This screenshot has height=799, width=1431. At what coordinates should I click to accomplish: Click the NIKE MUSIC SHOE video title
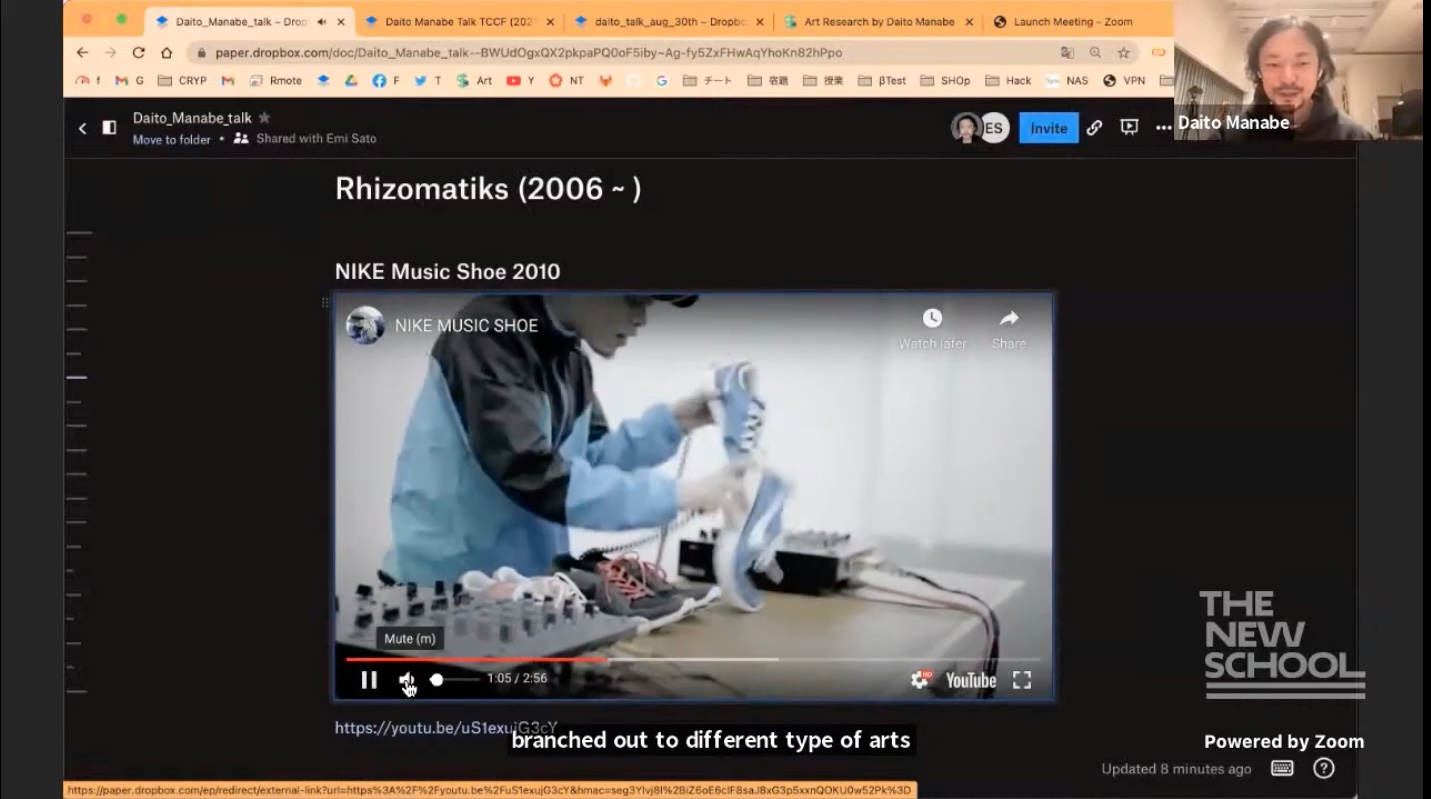tap(466, 325)
